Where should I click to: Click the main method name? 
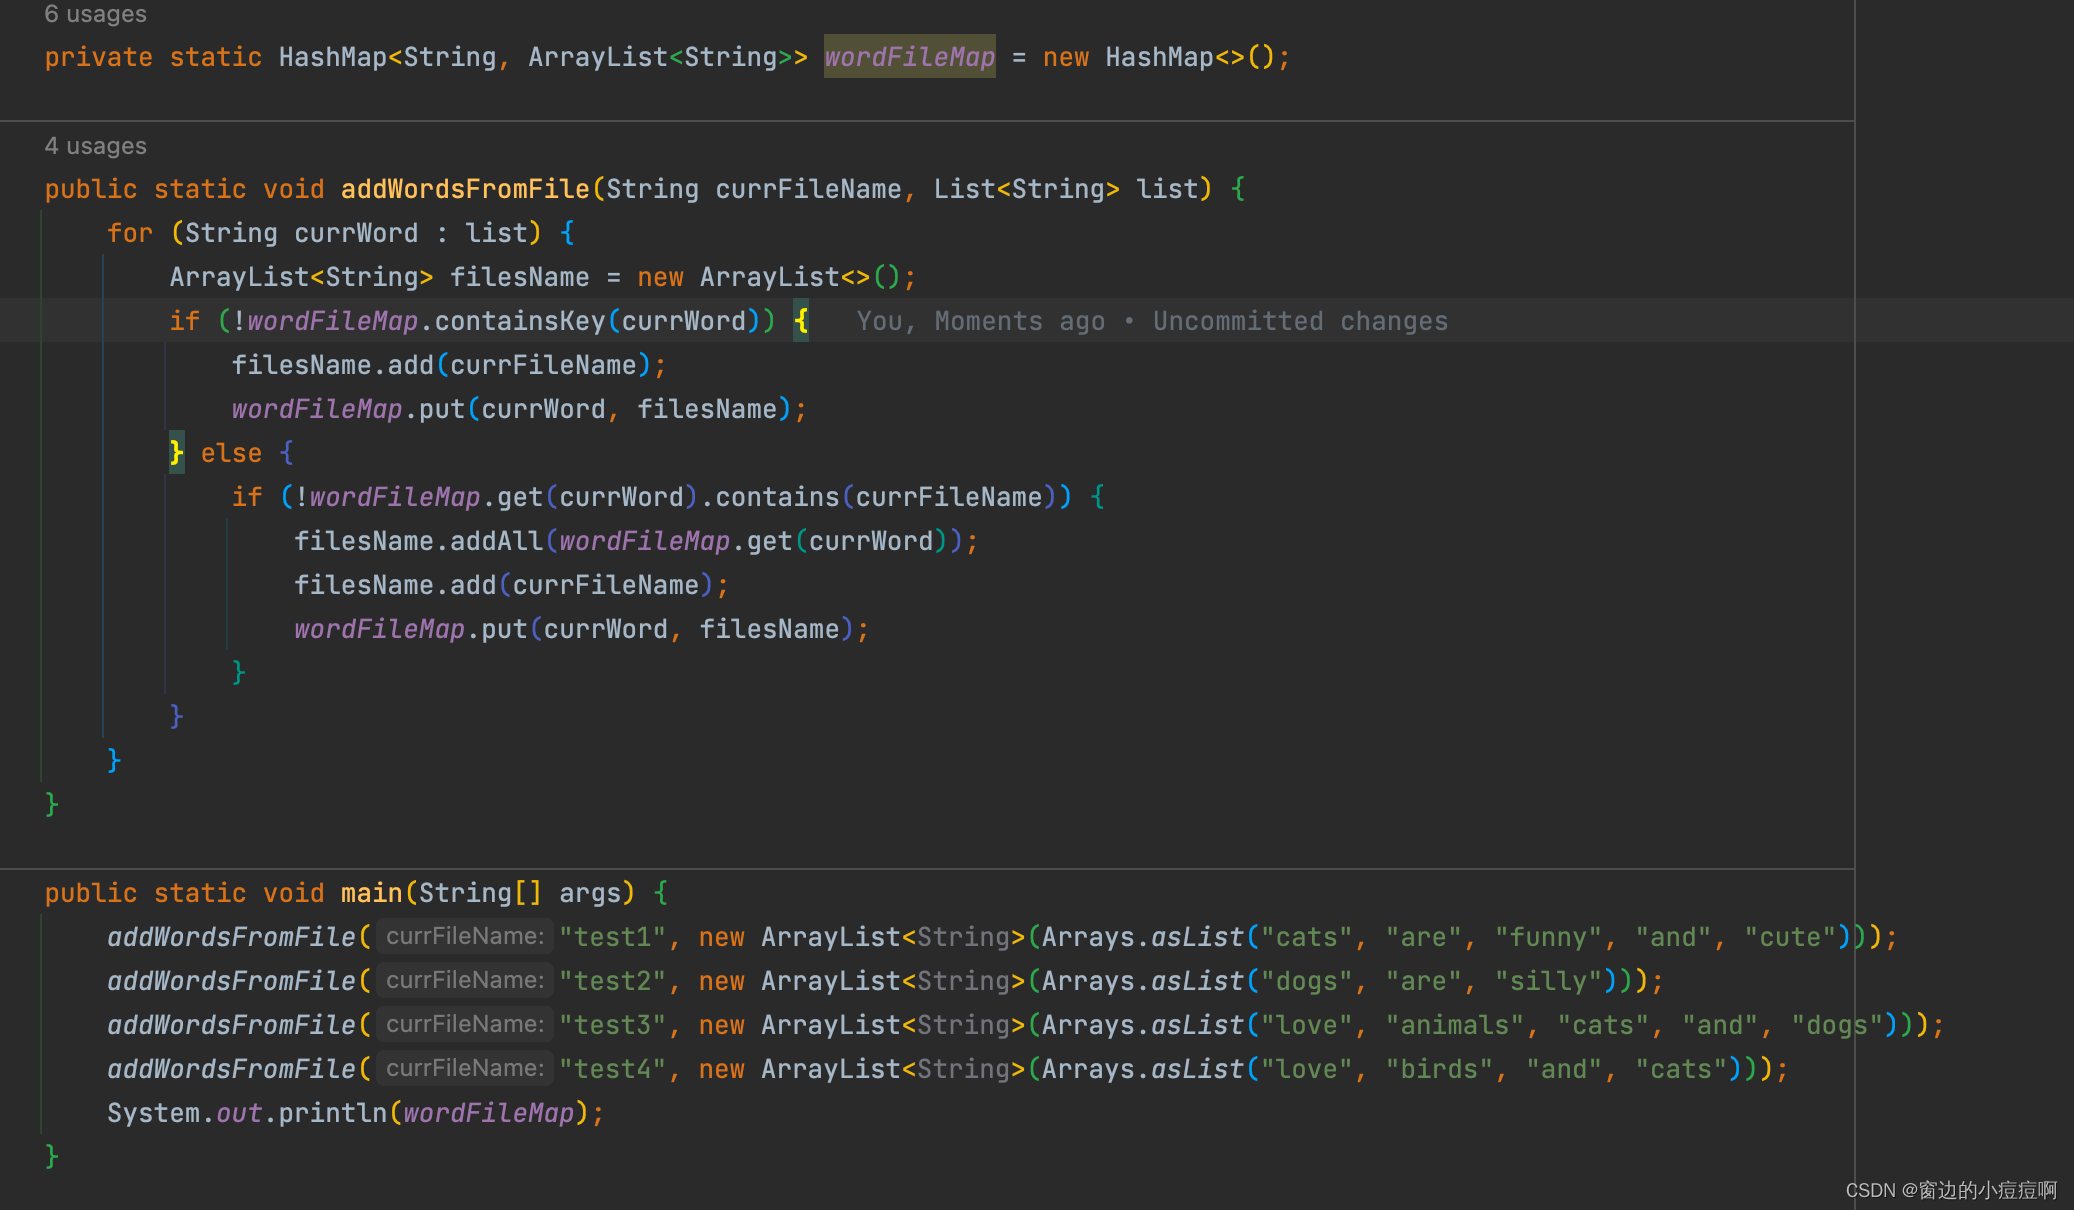(371, 893)
